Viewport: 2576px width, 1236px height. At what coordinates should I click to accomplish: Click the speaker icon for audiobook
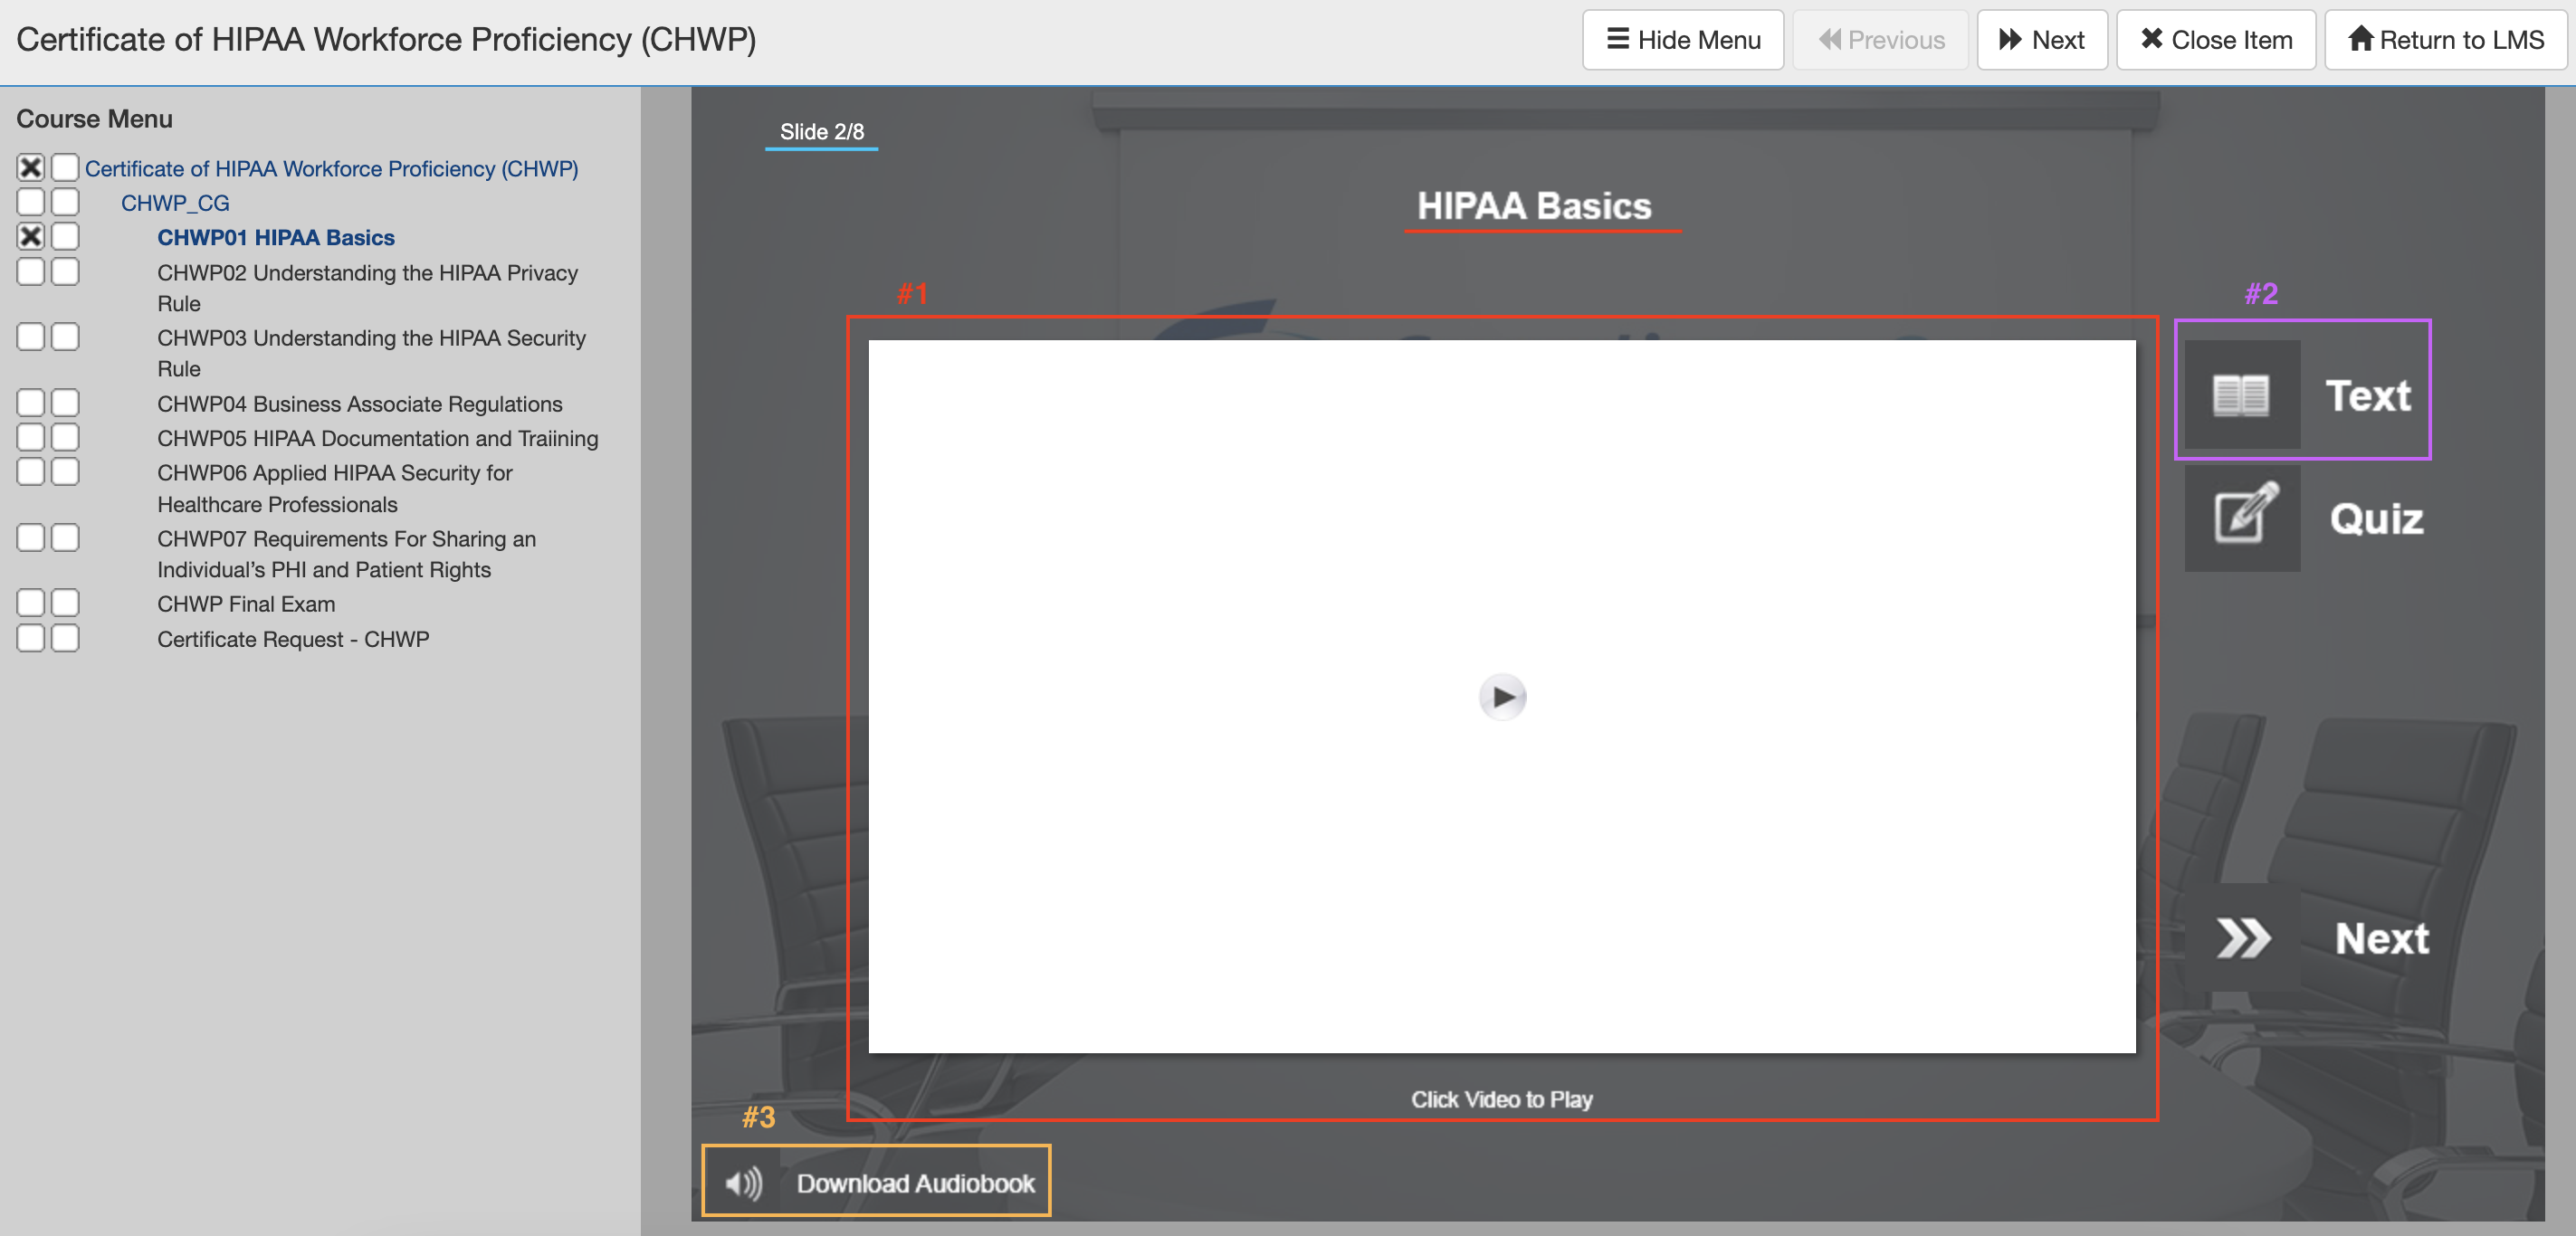click(743, 1183)
